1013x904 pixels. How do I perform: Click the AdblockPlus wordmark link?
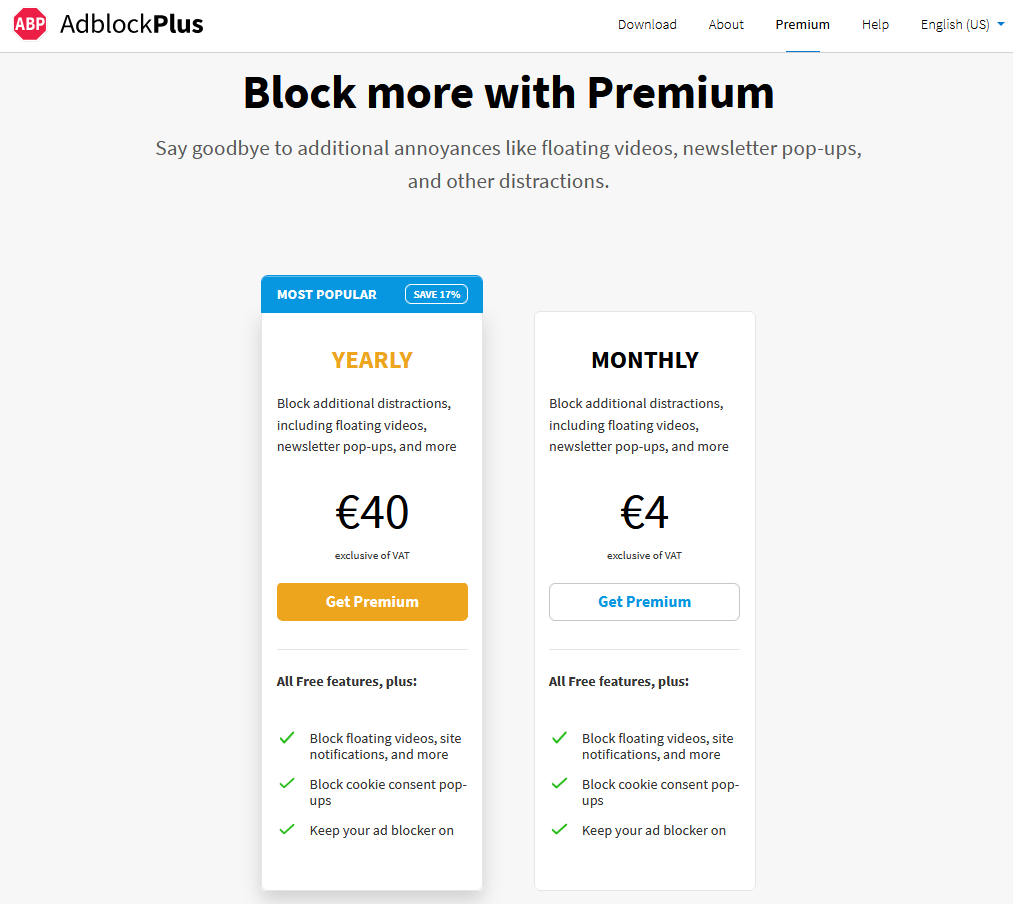(x=131, y=24)
